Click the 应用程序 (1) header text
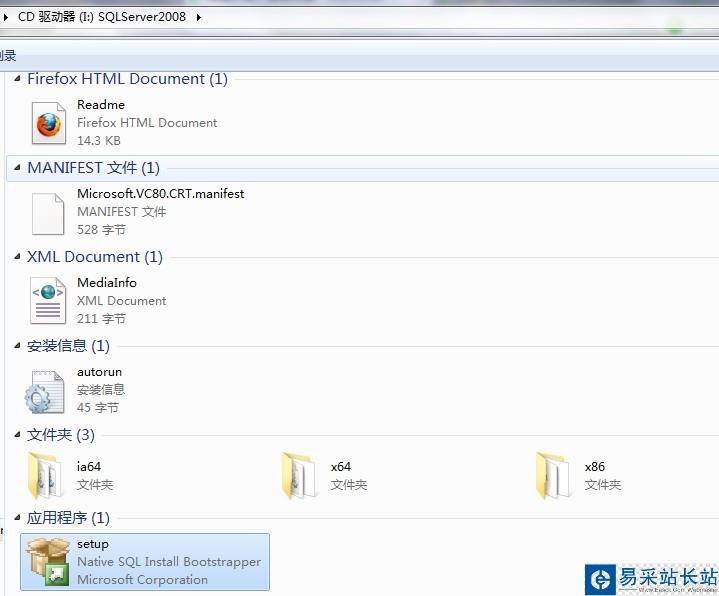The height and width of the screenshot is (596, 719). [x=68, y=518]
